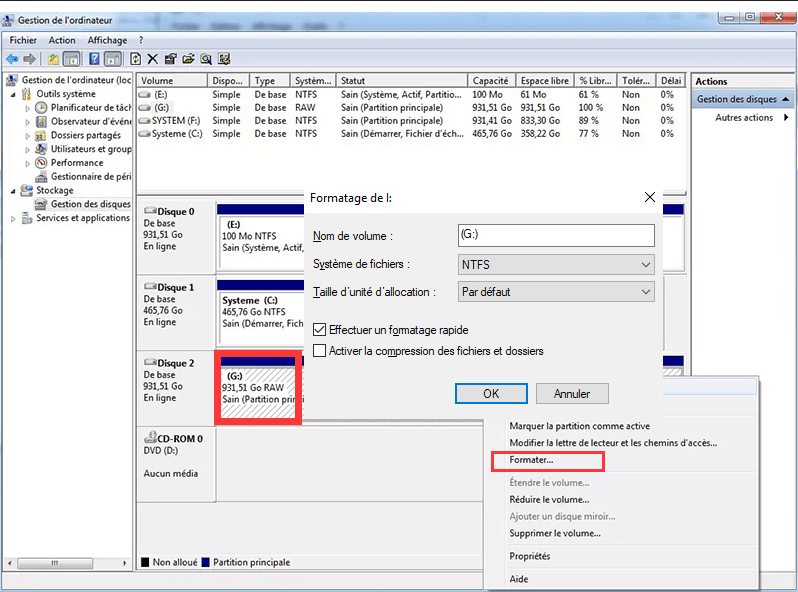Open Aide from the context menu
Image resolution: width=798 pixels, height=592 pixels.
[x=519, y=579]
